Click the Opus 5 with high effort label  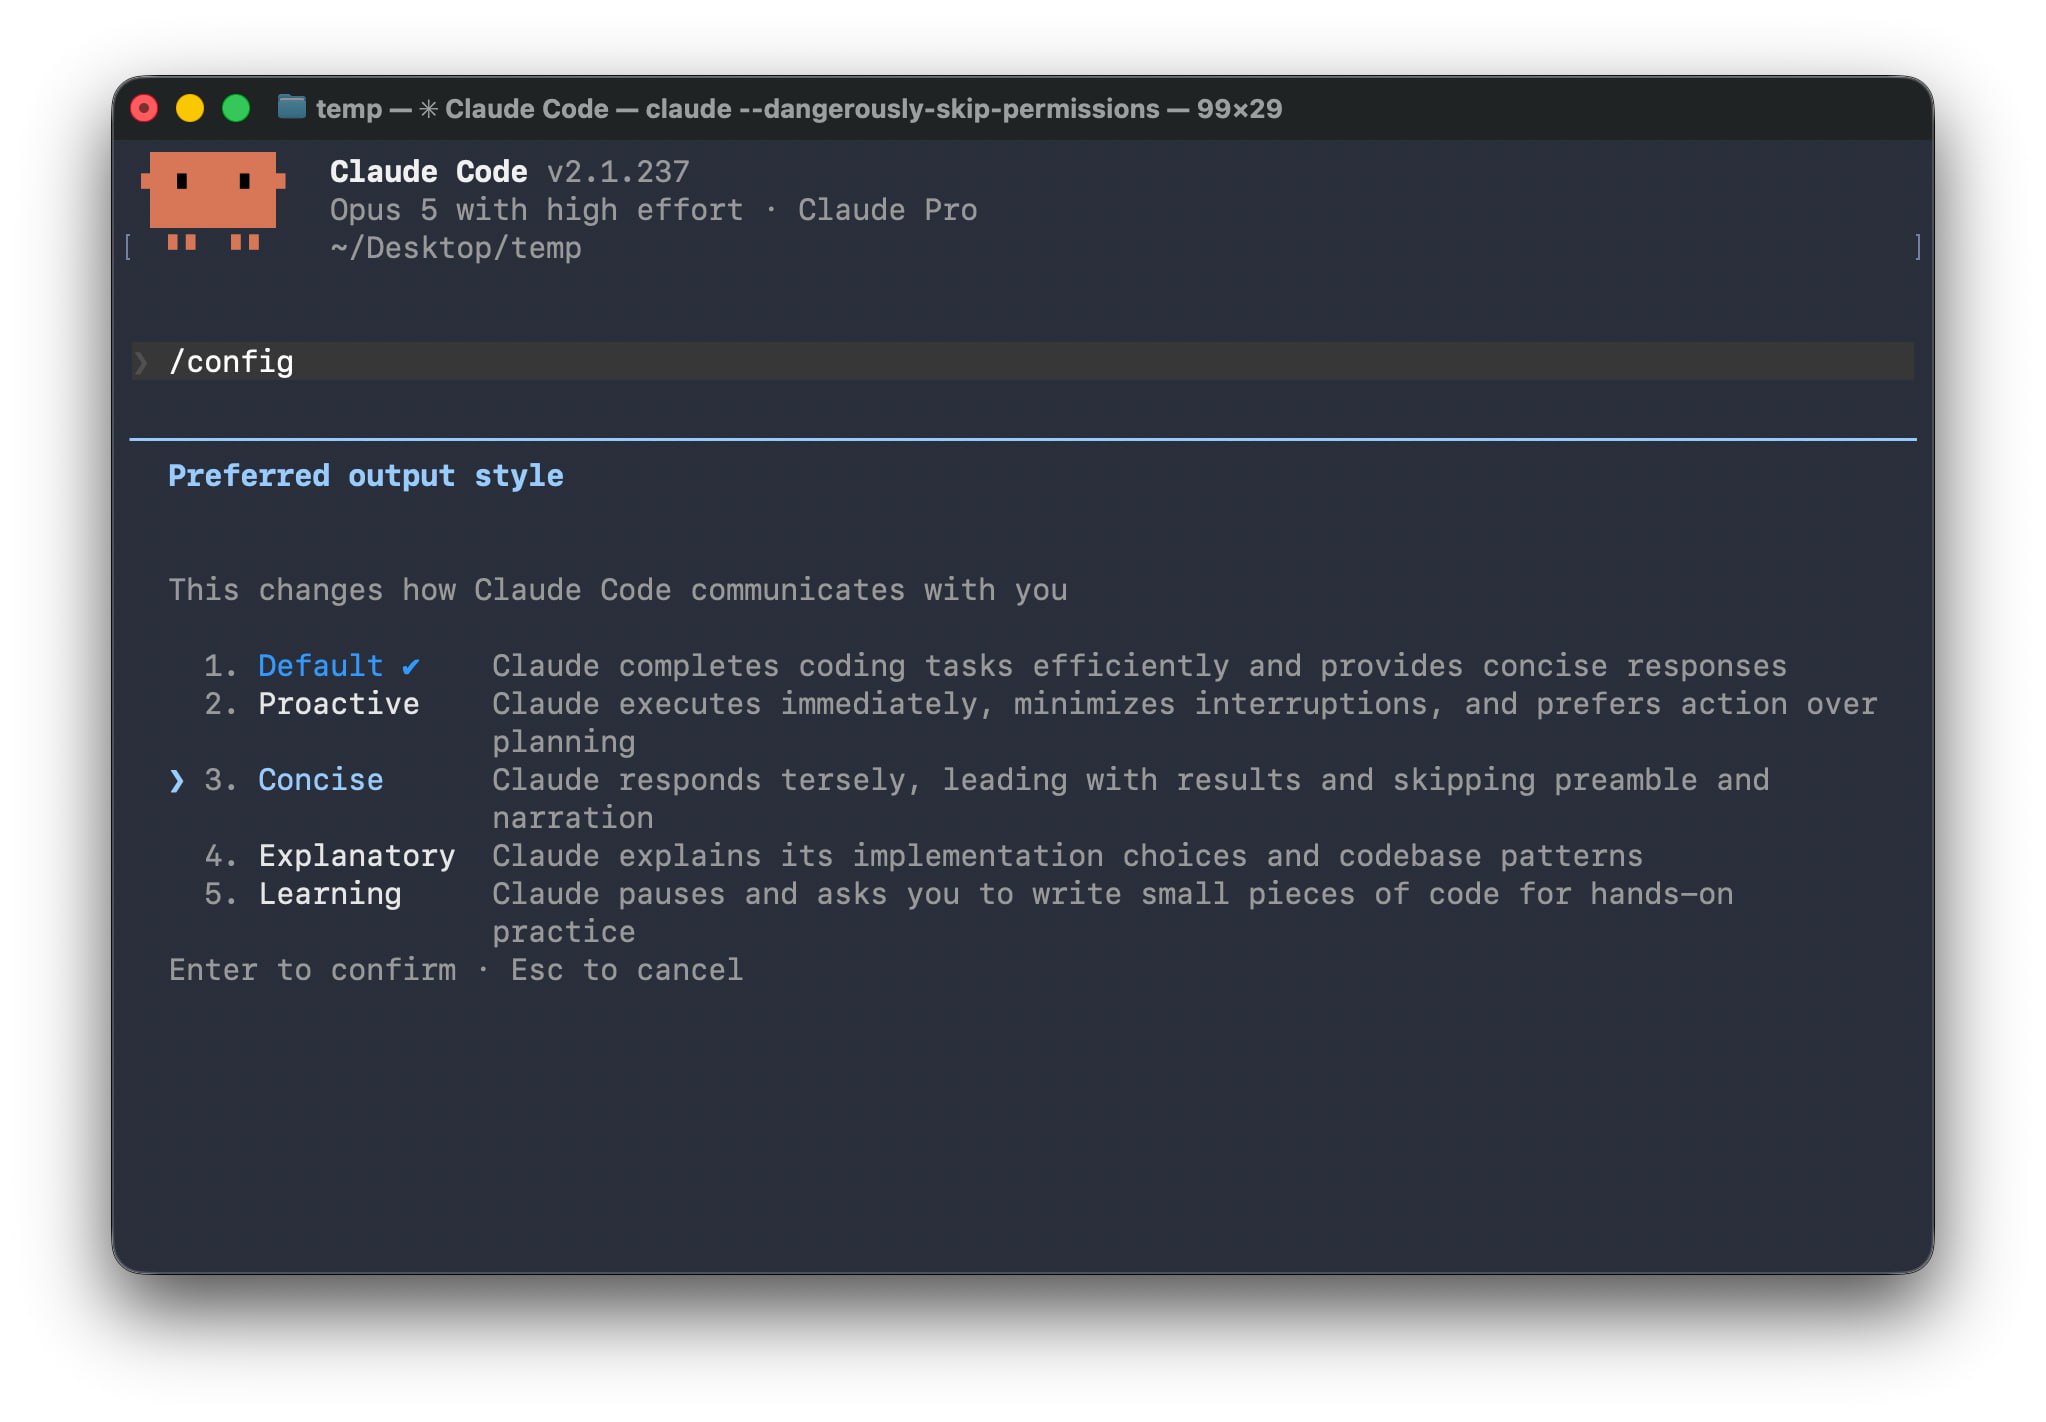[x=537, y=210]
